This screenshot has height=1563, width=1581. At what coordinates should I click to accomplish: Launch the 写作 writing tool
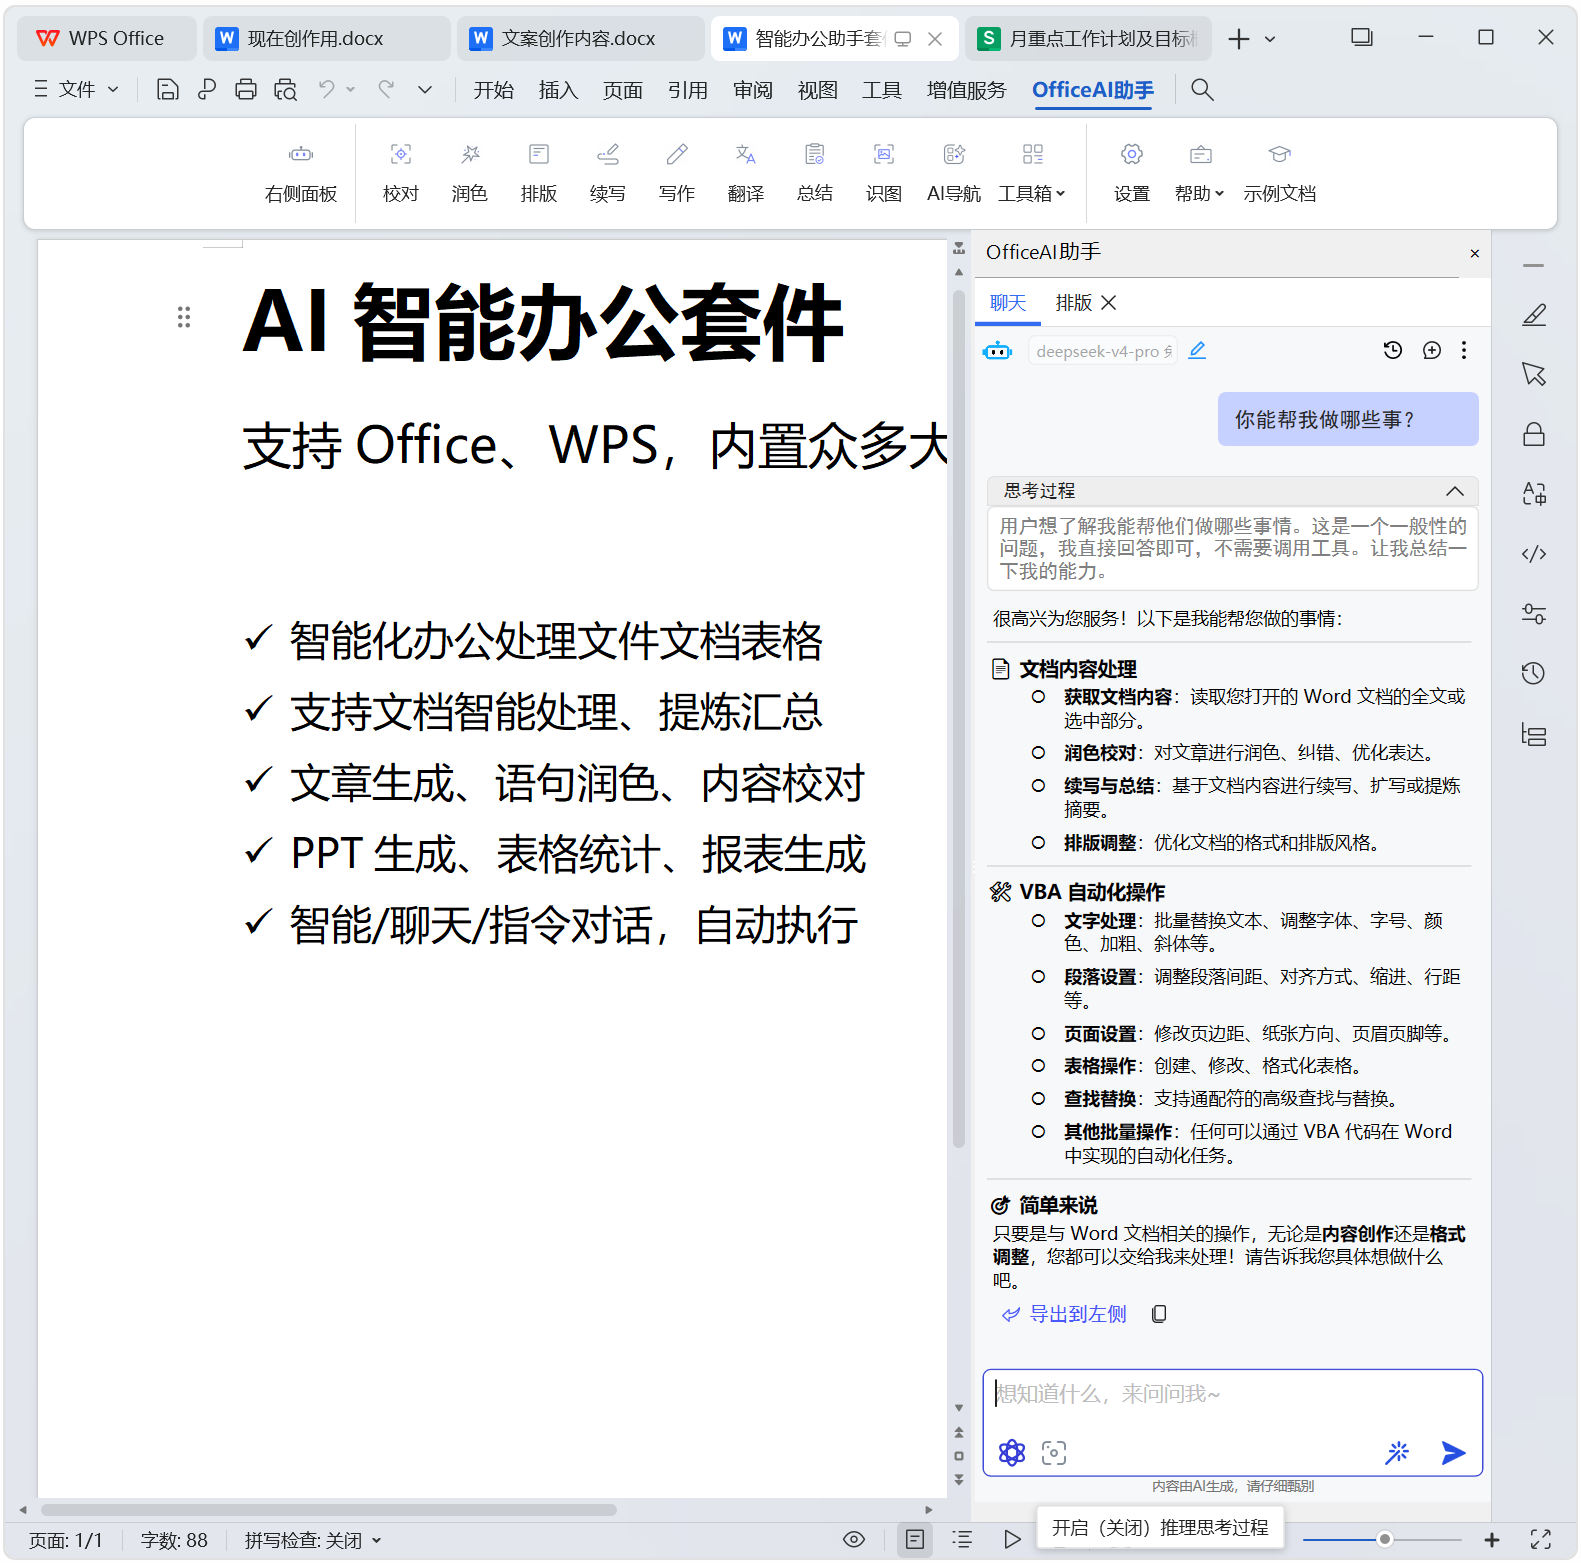click(x=677, y=172)
